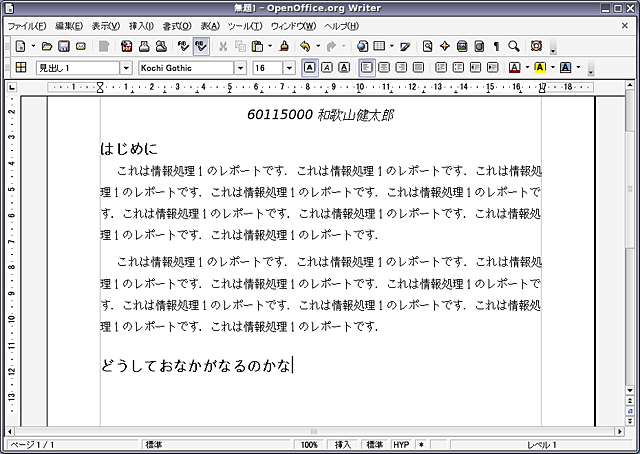The width and height of the screenshot is (640, 454).
Task: Open Find and Replace
Action: (x=427, y=46)
